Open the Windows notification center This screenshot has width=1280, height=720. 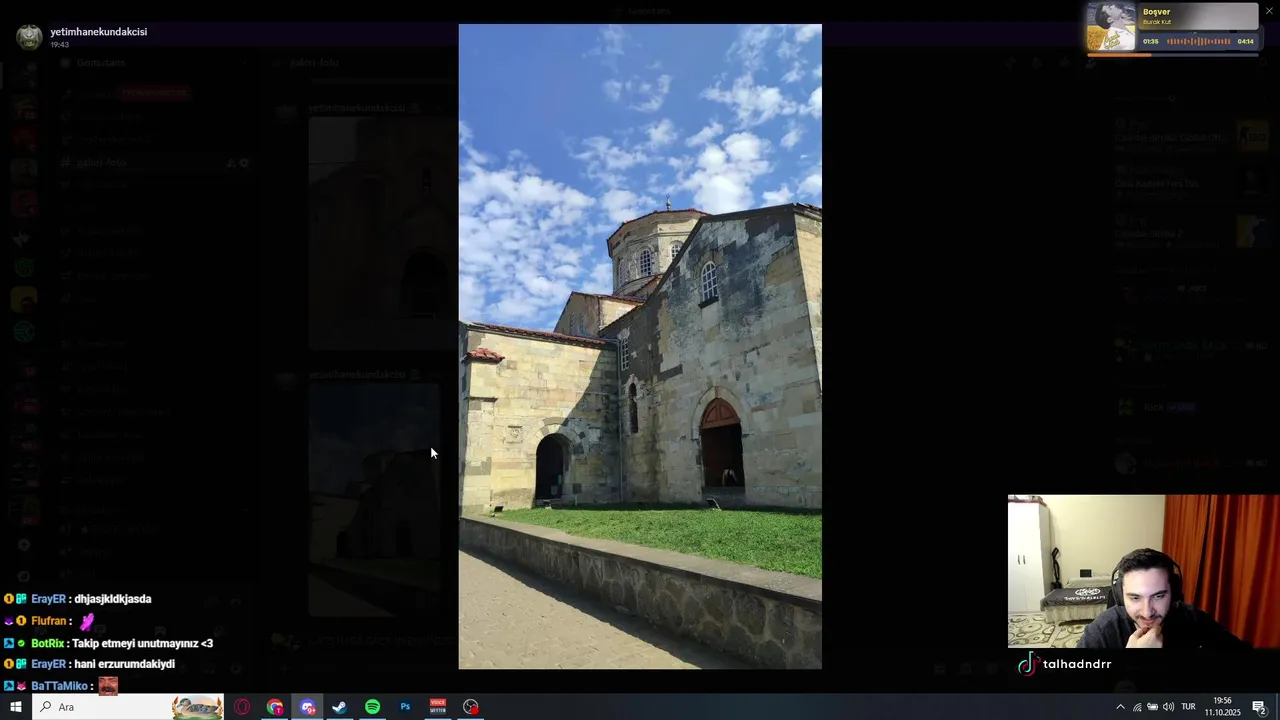click(1259, 707)
